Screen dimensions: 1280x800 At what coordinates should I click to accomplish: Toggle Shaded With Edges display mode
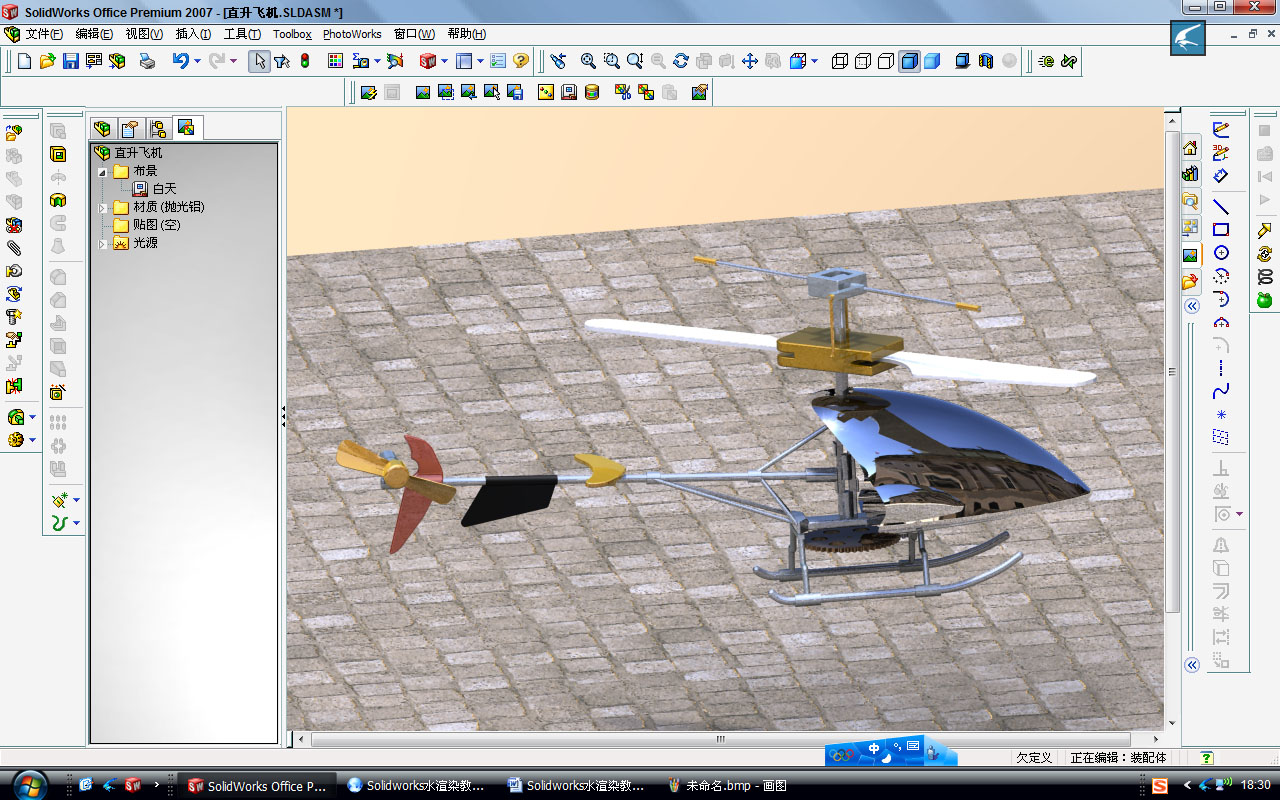click(909, 61)
